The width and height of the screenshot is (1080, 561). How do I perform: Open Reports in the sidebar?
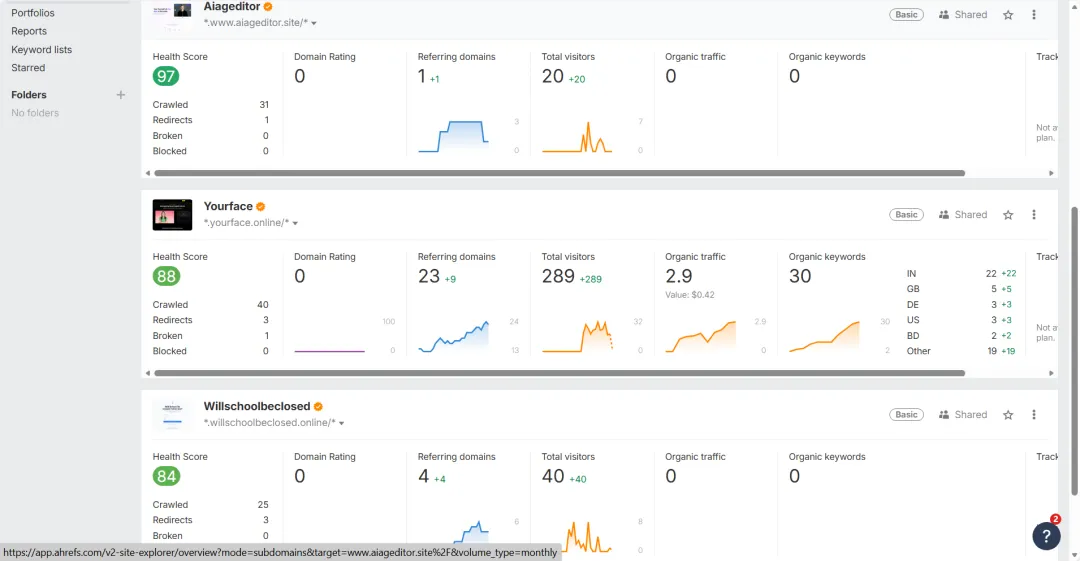(29, 31)
